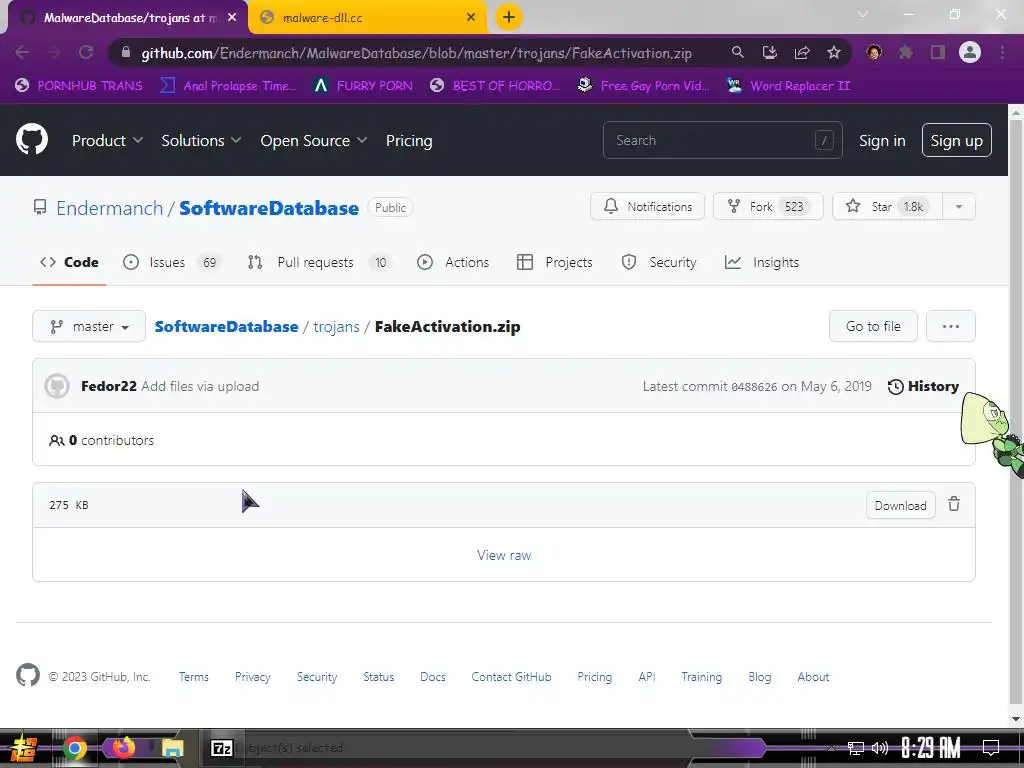Click the Sign up button
Screen dimensions: 1024x768
coord(956,140)
